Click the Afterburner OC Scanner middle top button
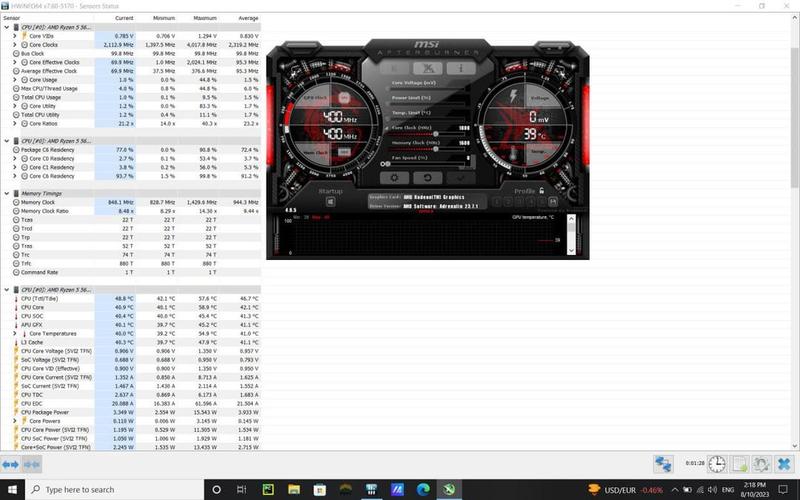 (x=428, y=68)
